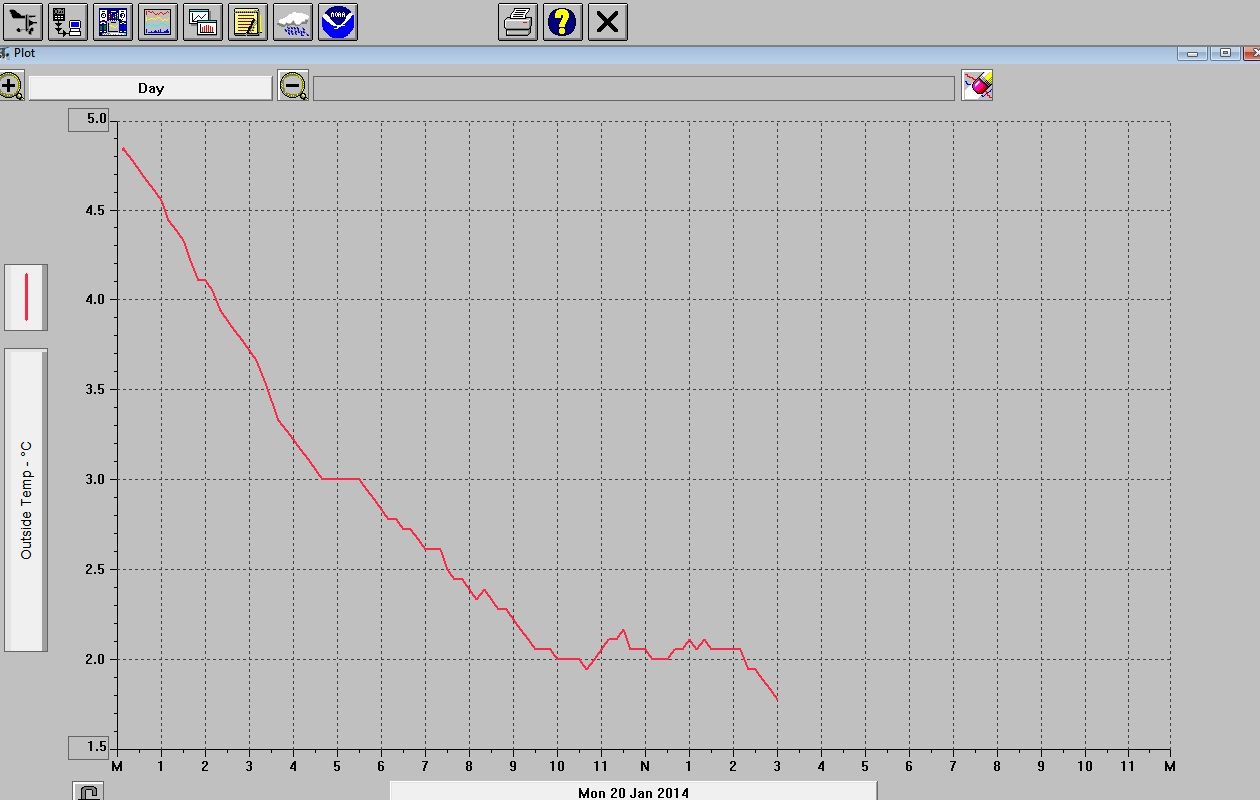Click the Outside Temp - °C axis button
This screenshot has height=800, width=1260.
click(26, 500)
